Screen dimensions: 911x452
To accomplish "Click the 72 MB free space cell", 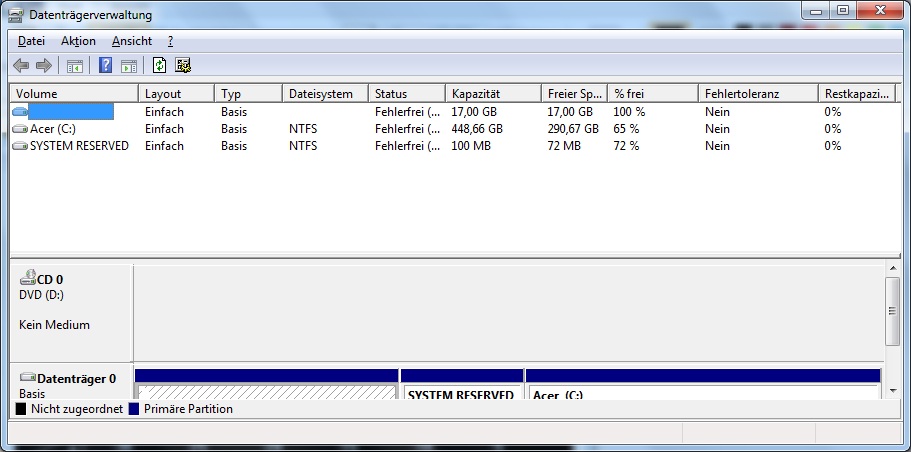I will pyautogui.click(x=564, y=146).
